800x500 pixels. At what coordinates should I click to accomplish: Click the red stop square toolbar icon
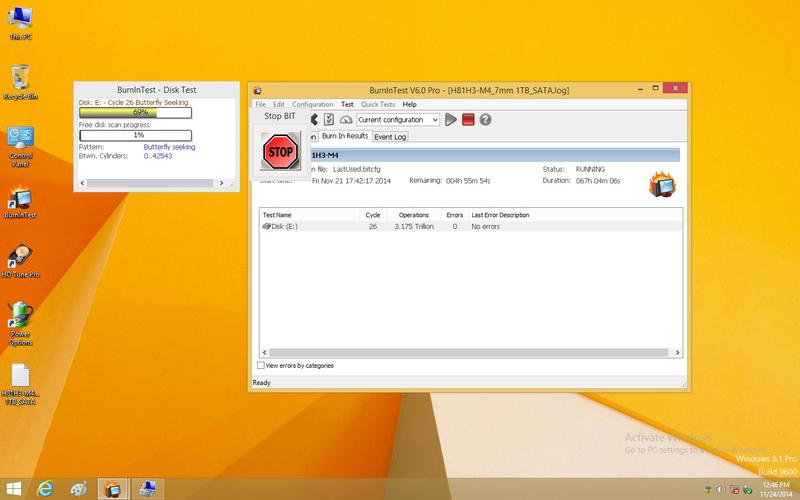[x=468, y=119]
